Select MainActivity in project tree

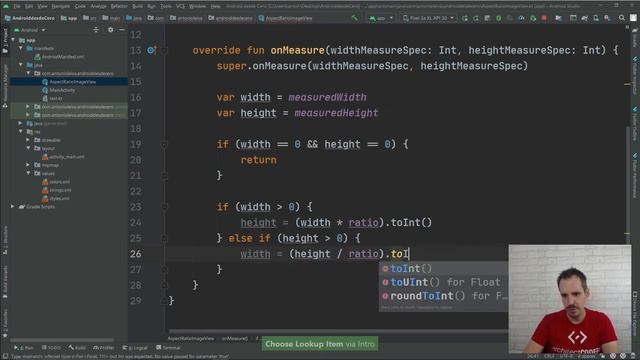tap(58, 90)
